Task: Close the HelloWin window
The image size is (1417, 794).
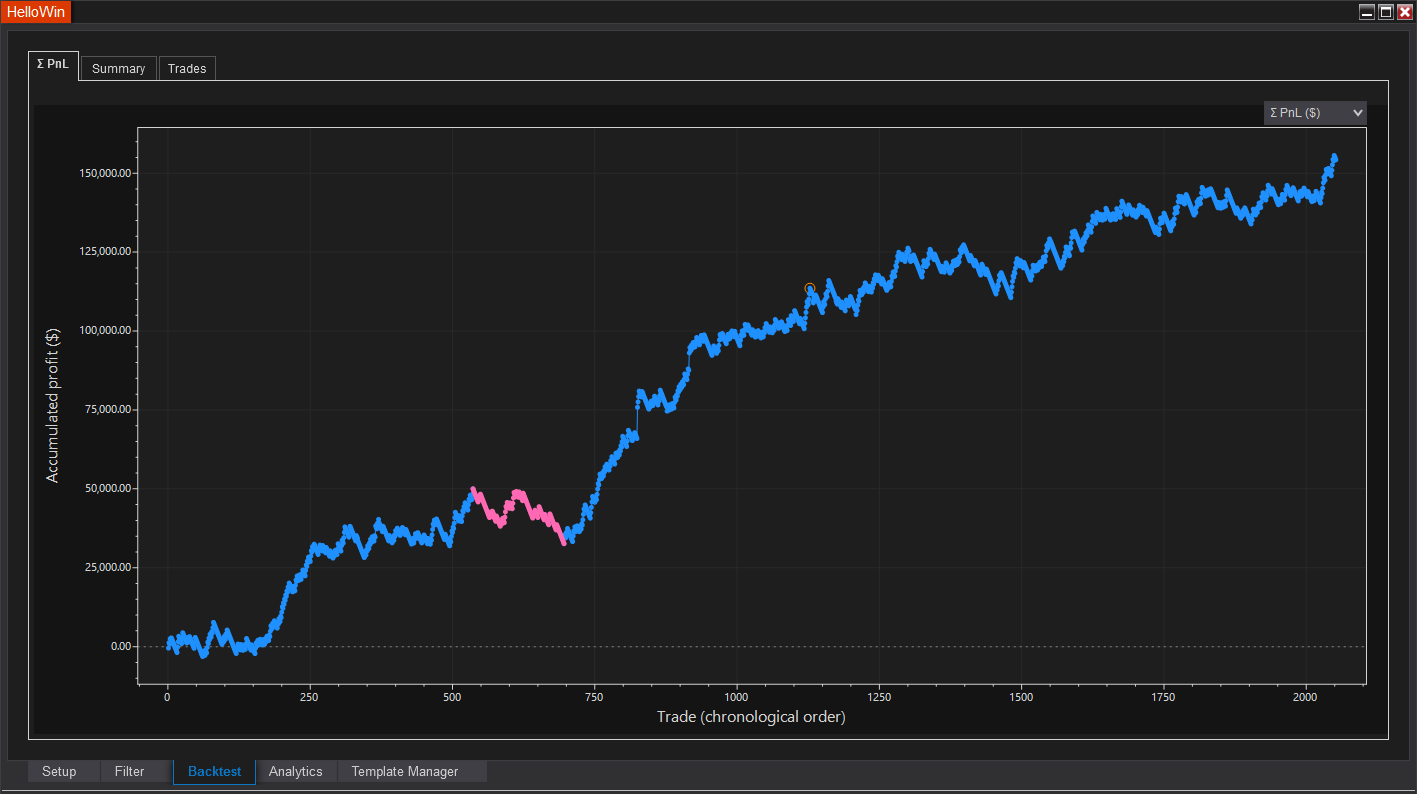Action: tap(1405, 12)
